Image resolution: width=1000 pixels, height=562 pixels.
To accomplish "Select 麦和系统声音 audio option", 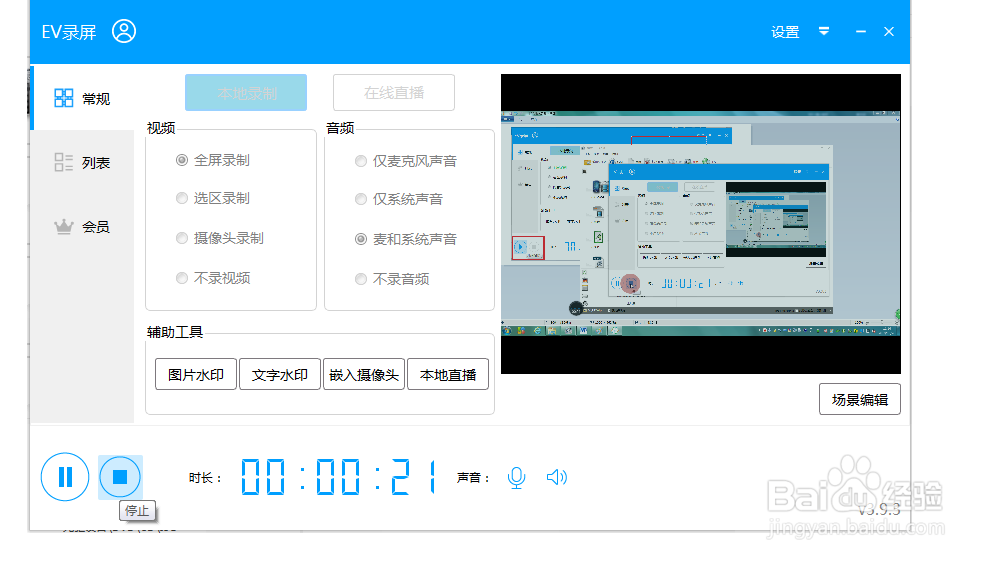I will 406,239.
